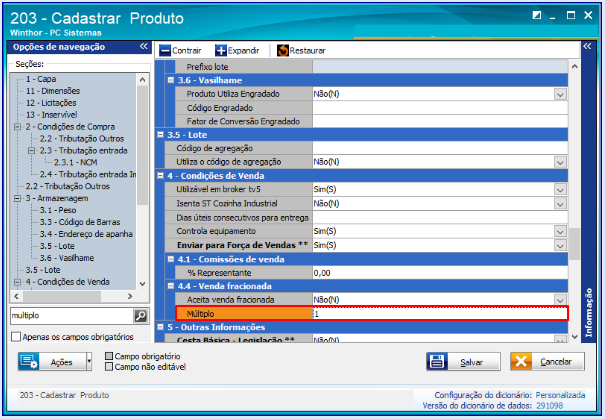Click property grid scrollbar down arrow
This screenshot has width=605, height=419.
click(x=574, y=336)
